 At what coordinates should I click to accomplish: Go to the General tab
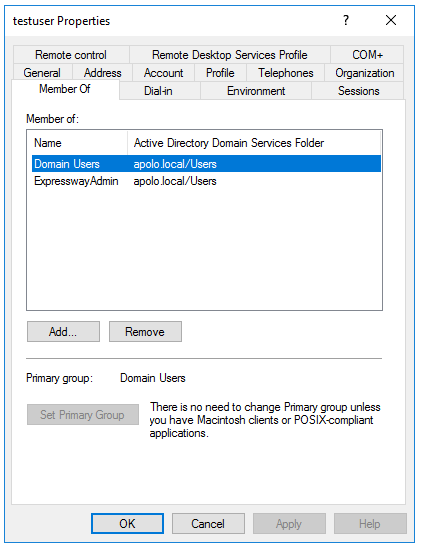click(x=42, y=73)
